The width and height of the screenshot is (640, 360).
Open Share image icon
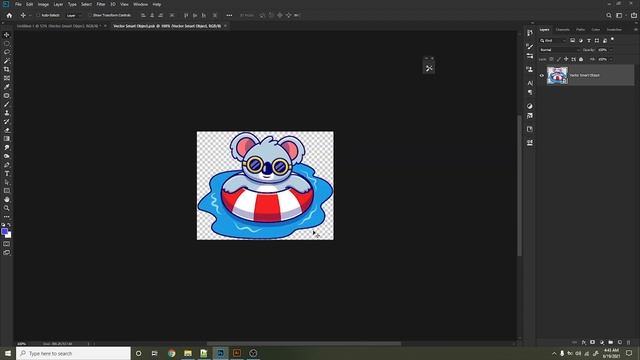[634, 16]
